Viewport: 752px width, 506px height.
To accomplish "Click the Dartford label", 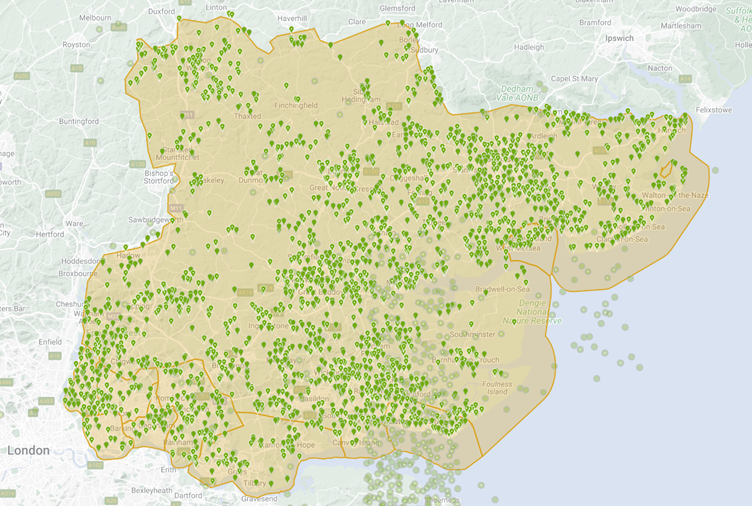I will coord(188,495).
